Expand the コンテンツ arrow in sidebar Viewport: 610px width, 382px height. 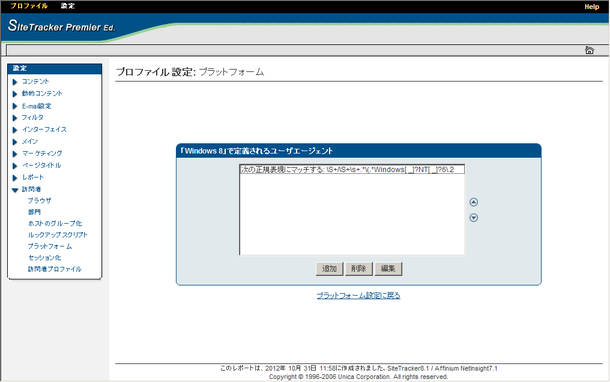(x=15, y=82)
